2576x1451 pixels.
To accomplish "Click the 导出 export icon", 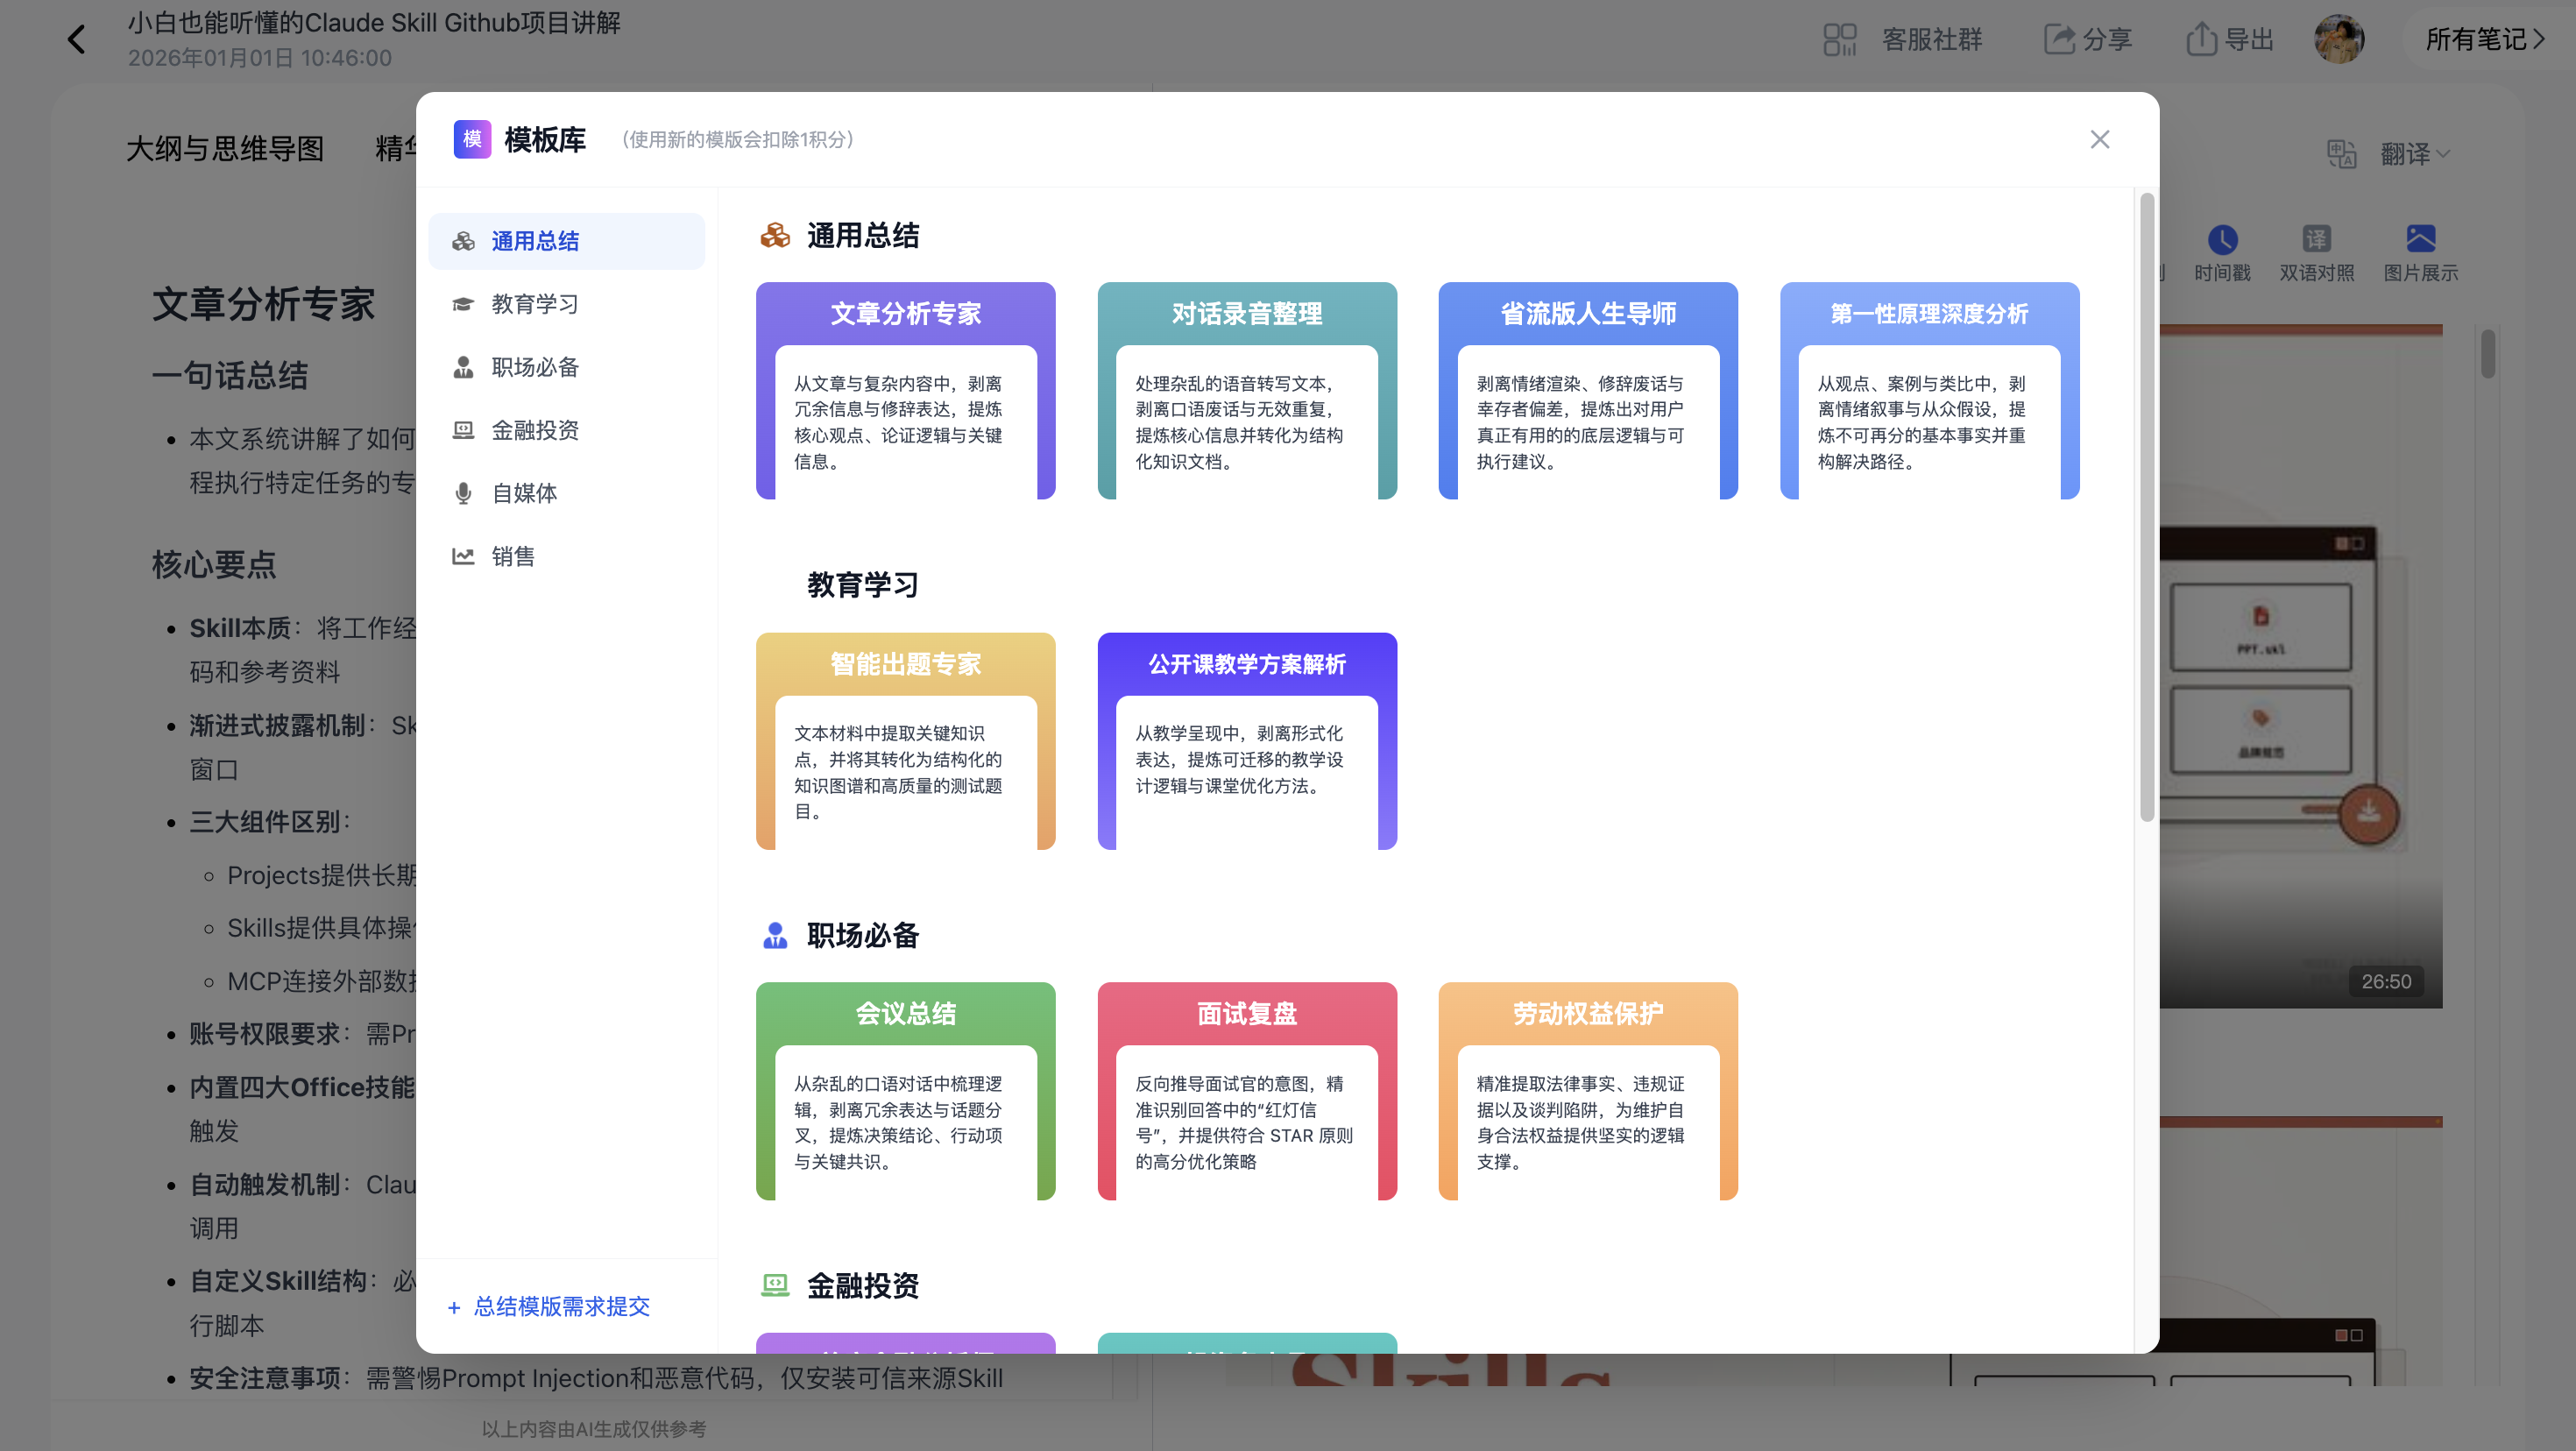I will [x=2201, y=39].
